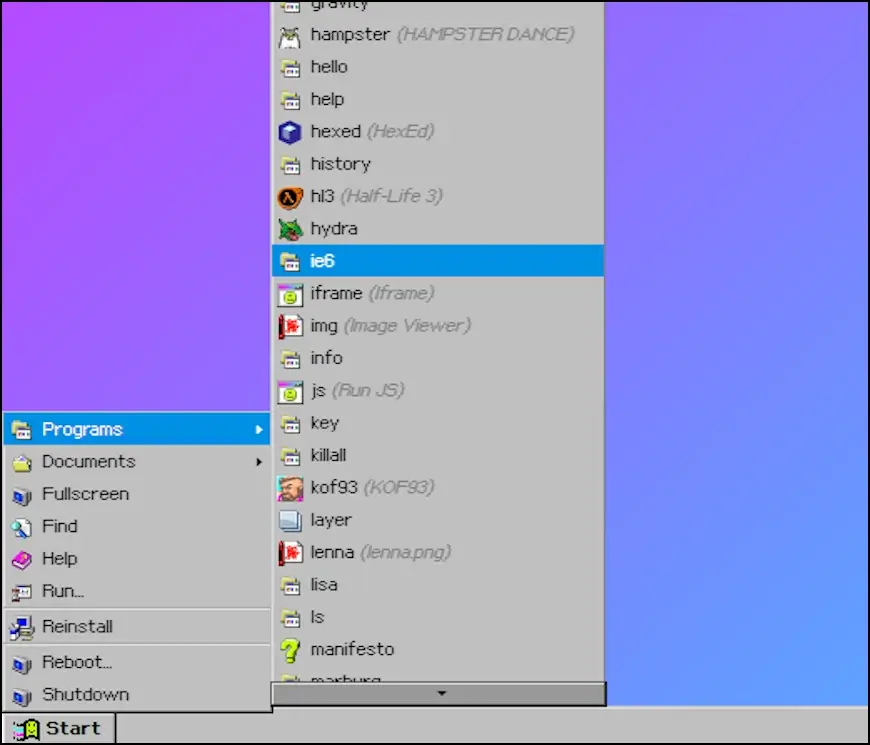Select the manifesto question mark icon
Viewport: 870px width, 745px height.
tap(290, 650)
